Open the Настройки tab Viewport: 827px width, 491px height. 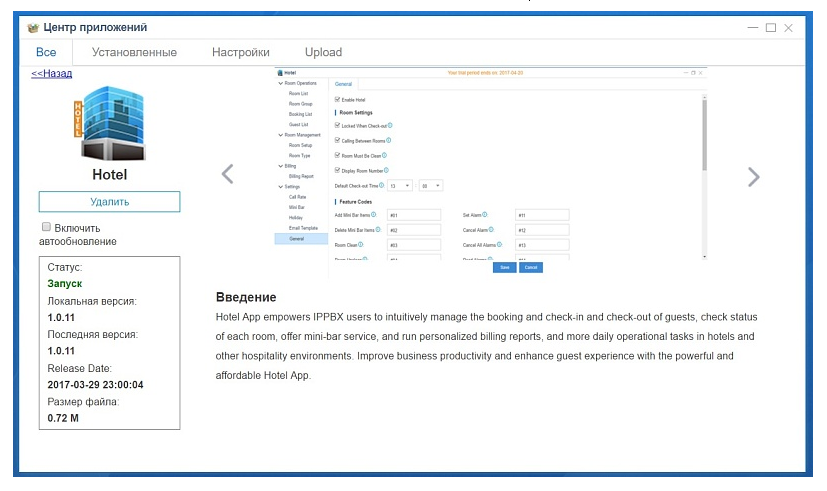[240, 52]
